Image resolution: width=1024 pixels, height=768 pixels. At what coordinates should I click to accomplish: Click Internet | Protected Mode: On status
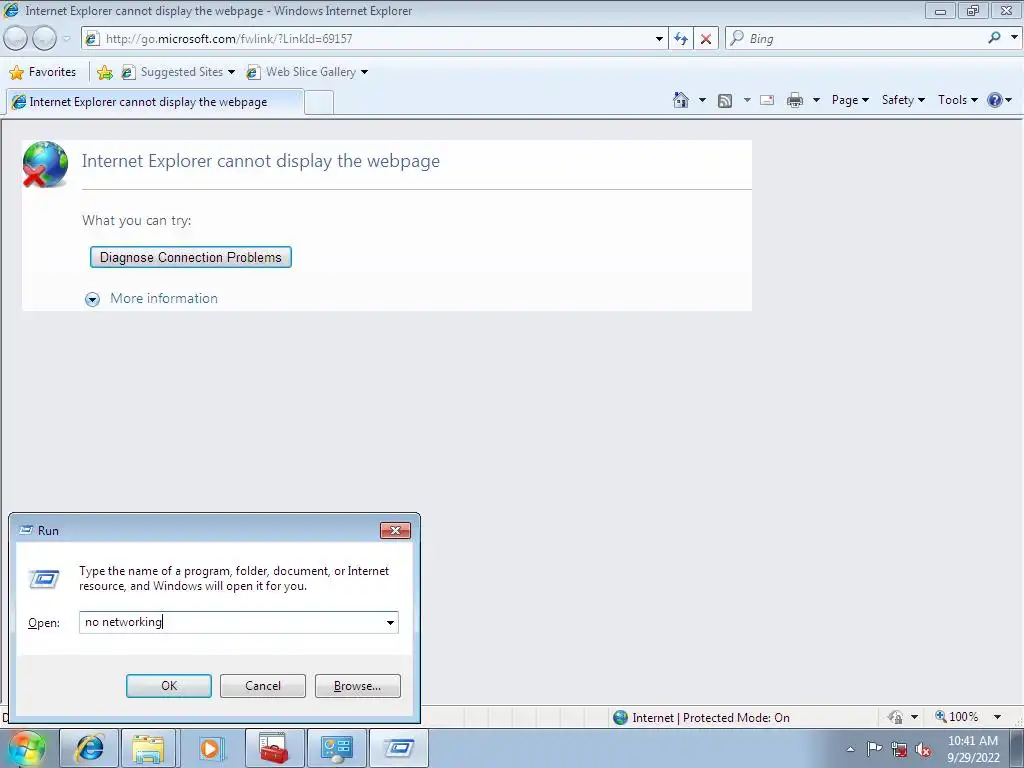pyautogui.click(x=701, y=718)
